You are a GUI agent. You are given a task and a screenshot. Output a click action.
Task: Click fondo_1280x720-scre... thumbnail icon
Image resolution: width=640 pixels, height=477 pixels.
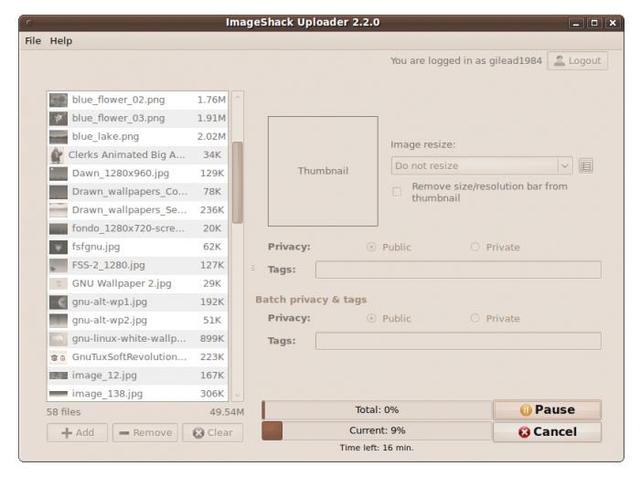58,229
